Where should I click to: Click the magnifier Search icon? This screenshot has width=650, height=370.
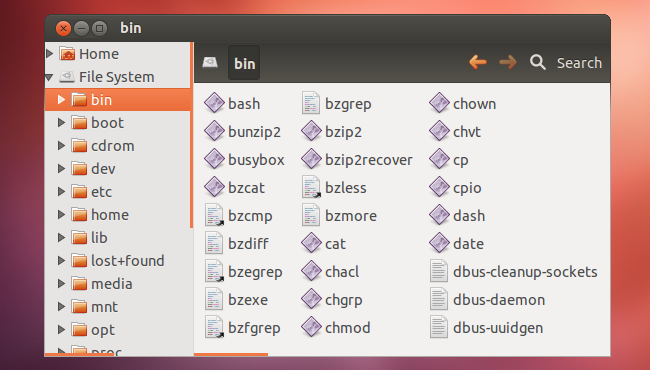[538, 63]
